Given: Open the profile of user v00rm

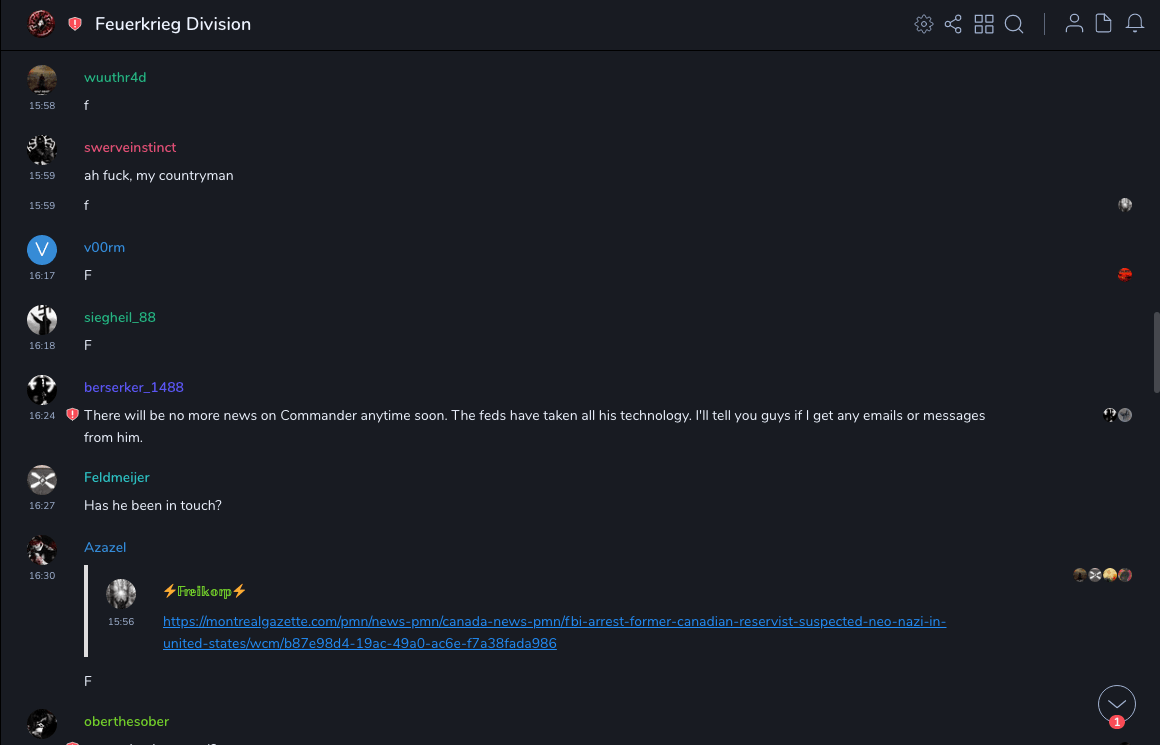Looking at the screenshot, I should point(104,247).
